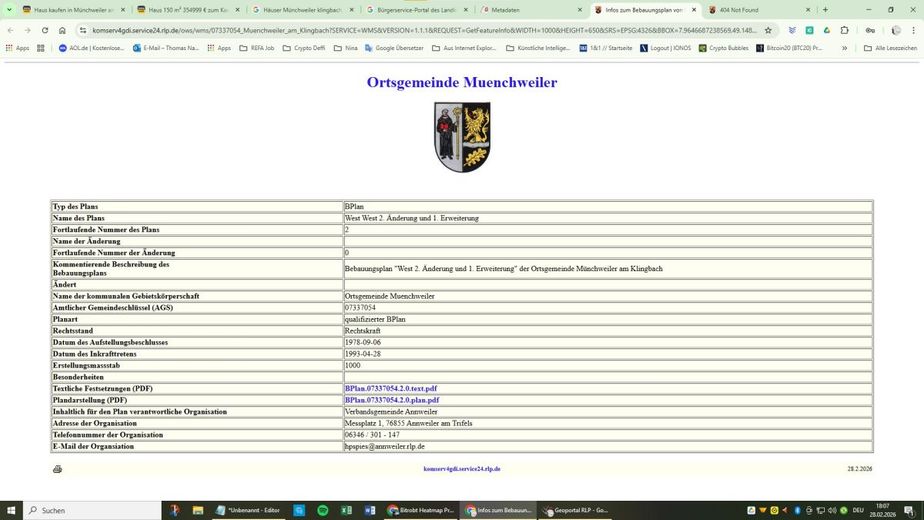This screenshot has height=520, width=924.
Task: Reload the page with the refresh icon
Action: click(45, 30)
